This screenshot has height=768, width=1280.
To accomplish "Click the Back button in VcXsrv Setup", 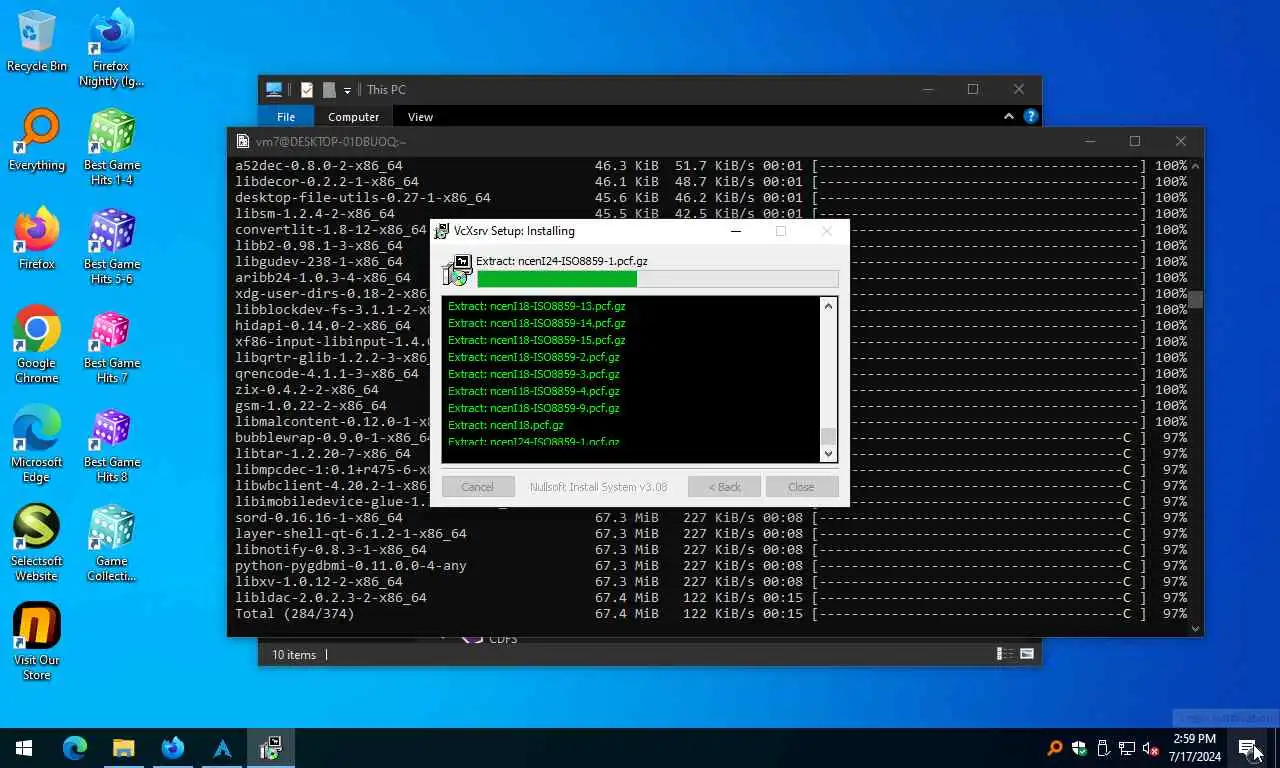I will click(x=725, y=487).
